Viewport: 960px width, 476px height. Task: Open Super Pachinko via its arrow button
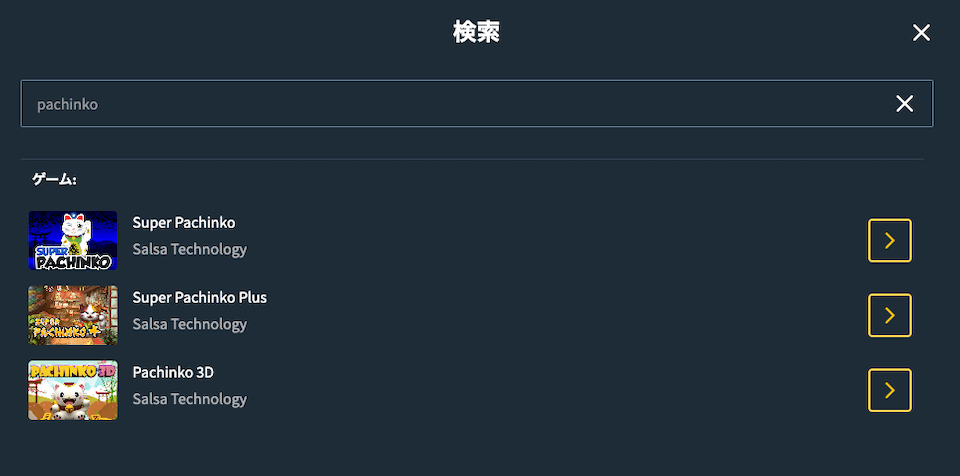tap(890, 240)
